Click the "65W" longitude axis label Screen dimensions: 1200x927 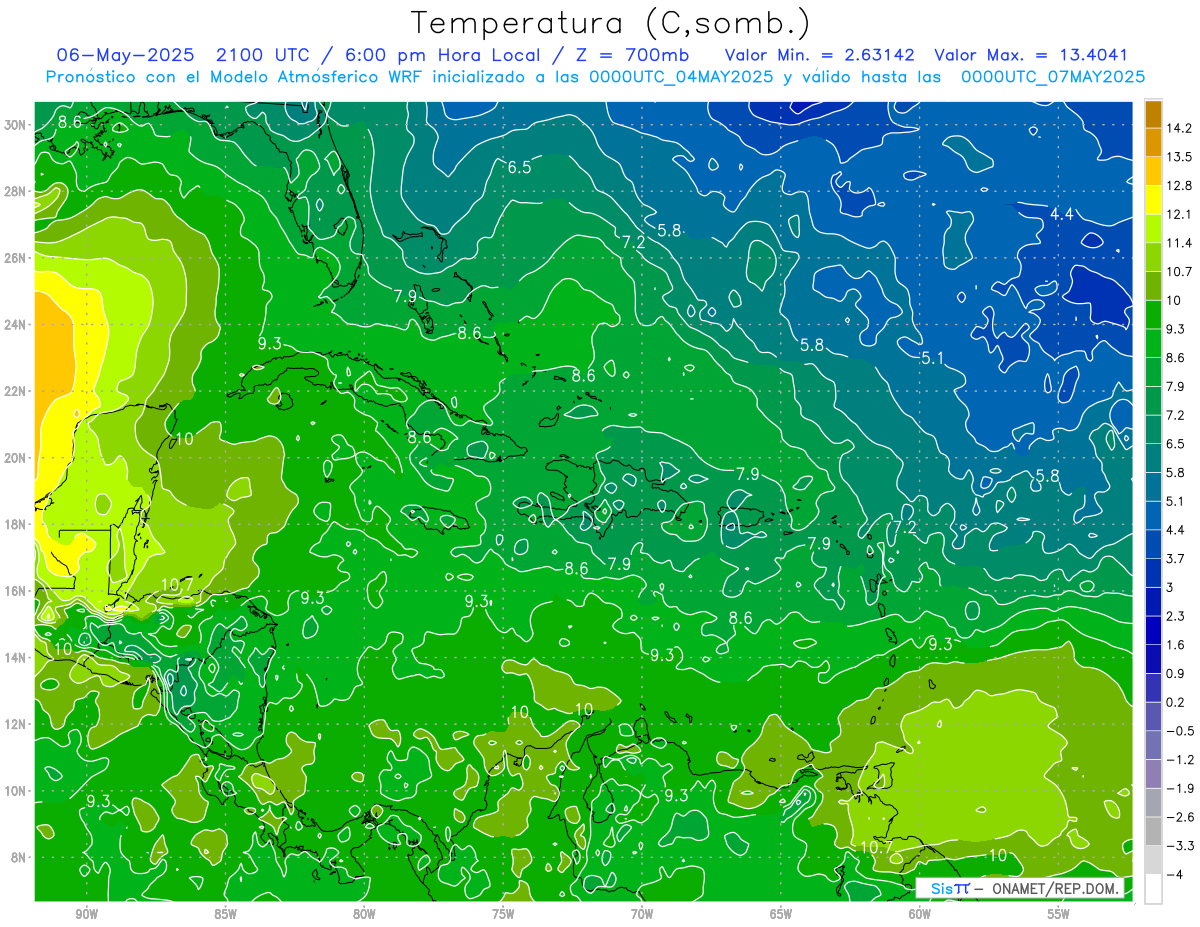pos(781,914)
